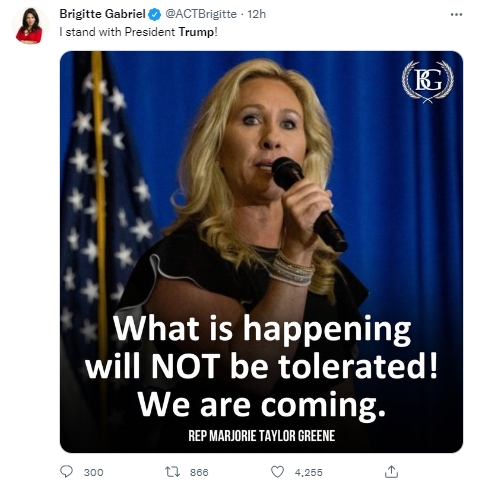Retweet this post via the arrows icon
The image size is (477, 490).
[172, 472]
